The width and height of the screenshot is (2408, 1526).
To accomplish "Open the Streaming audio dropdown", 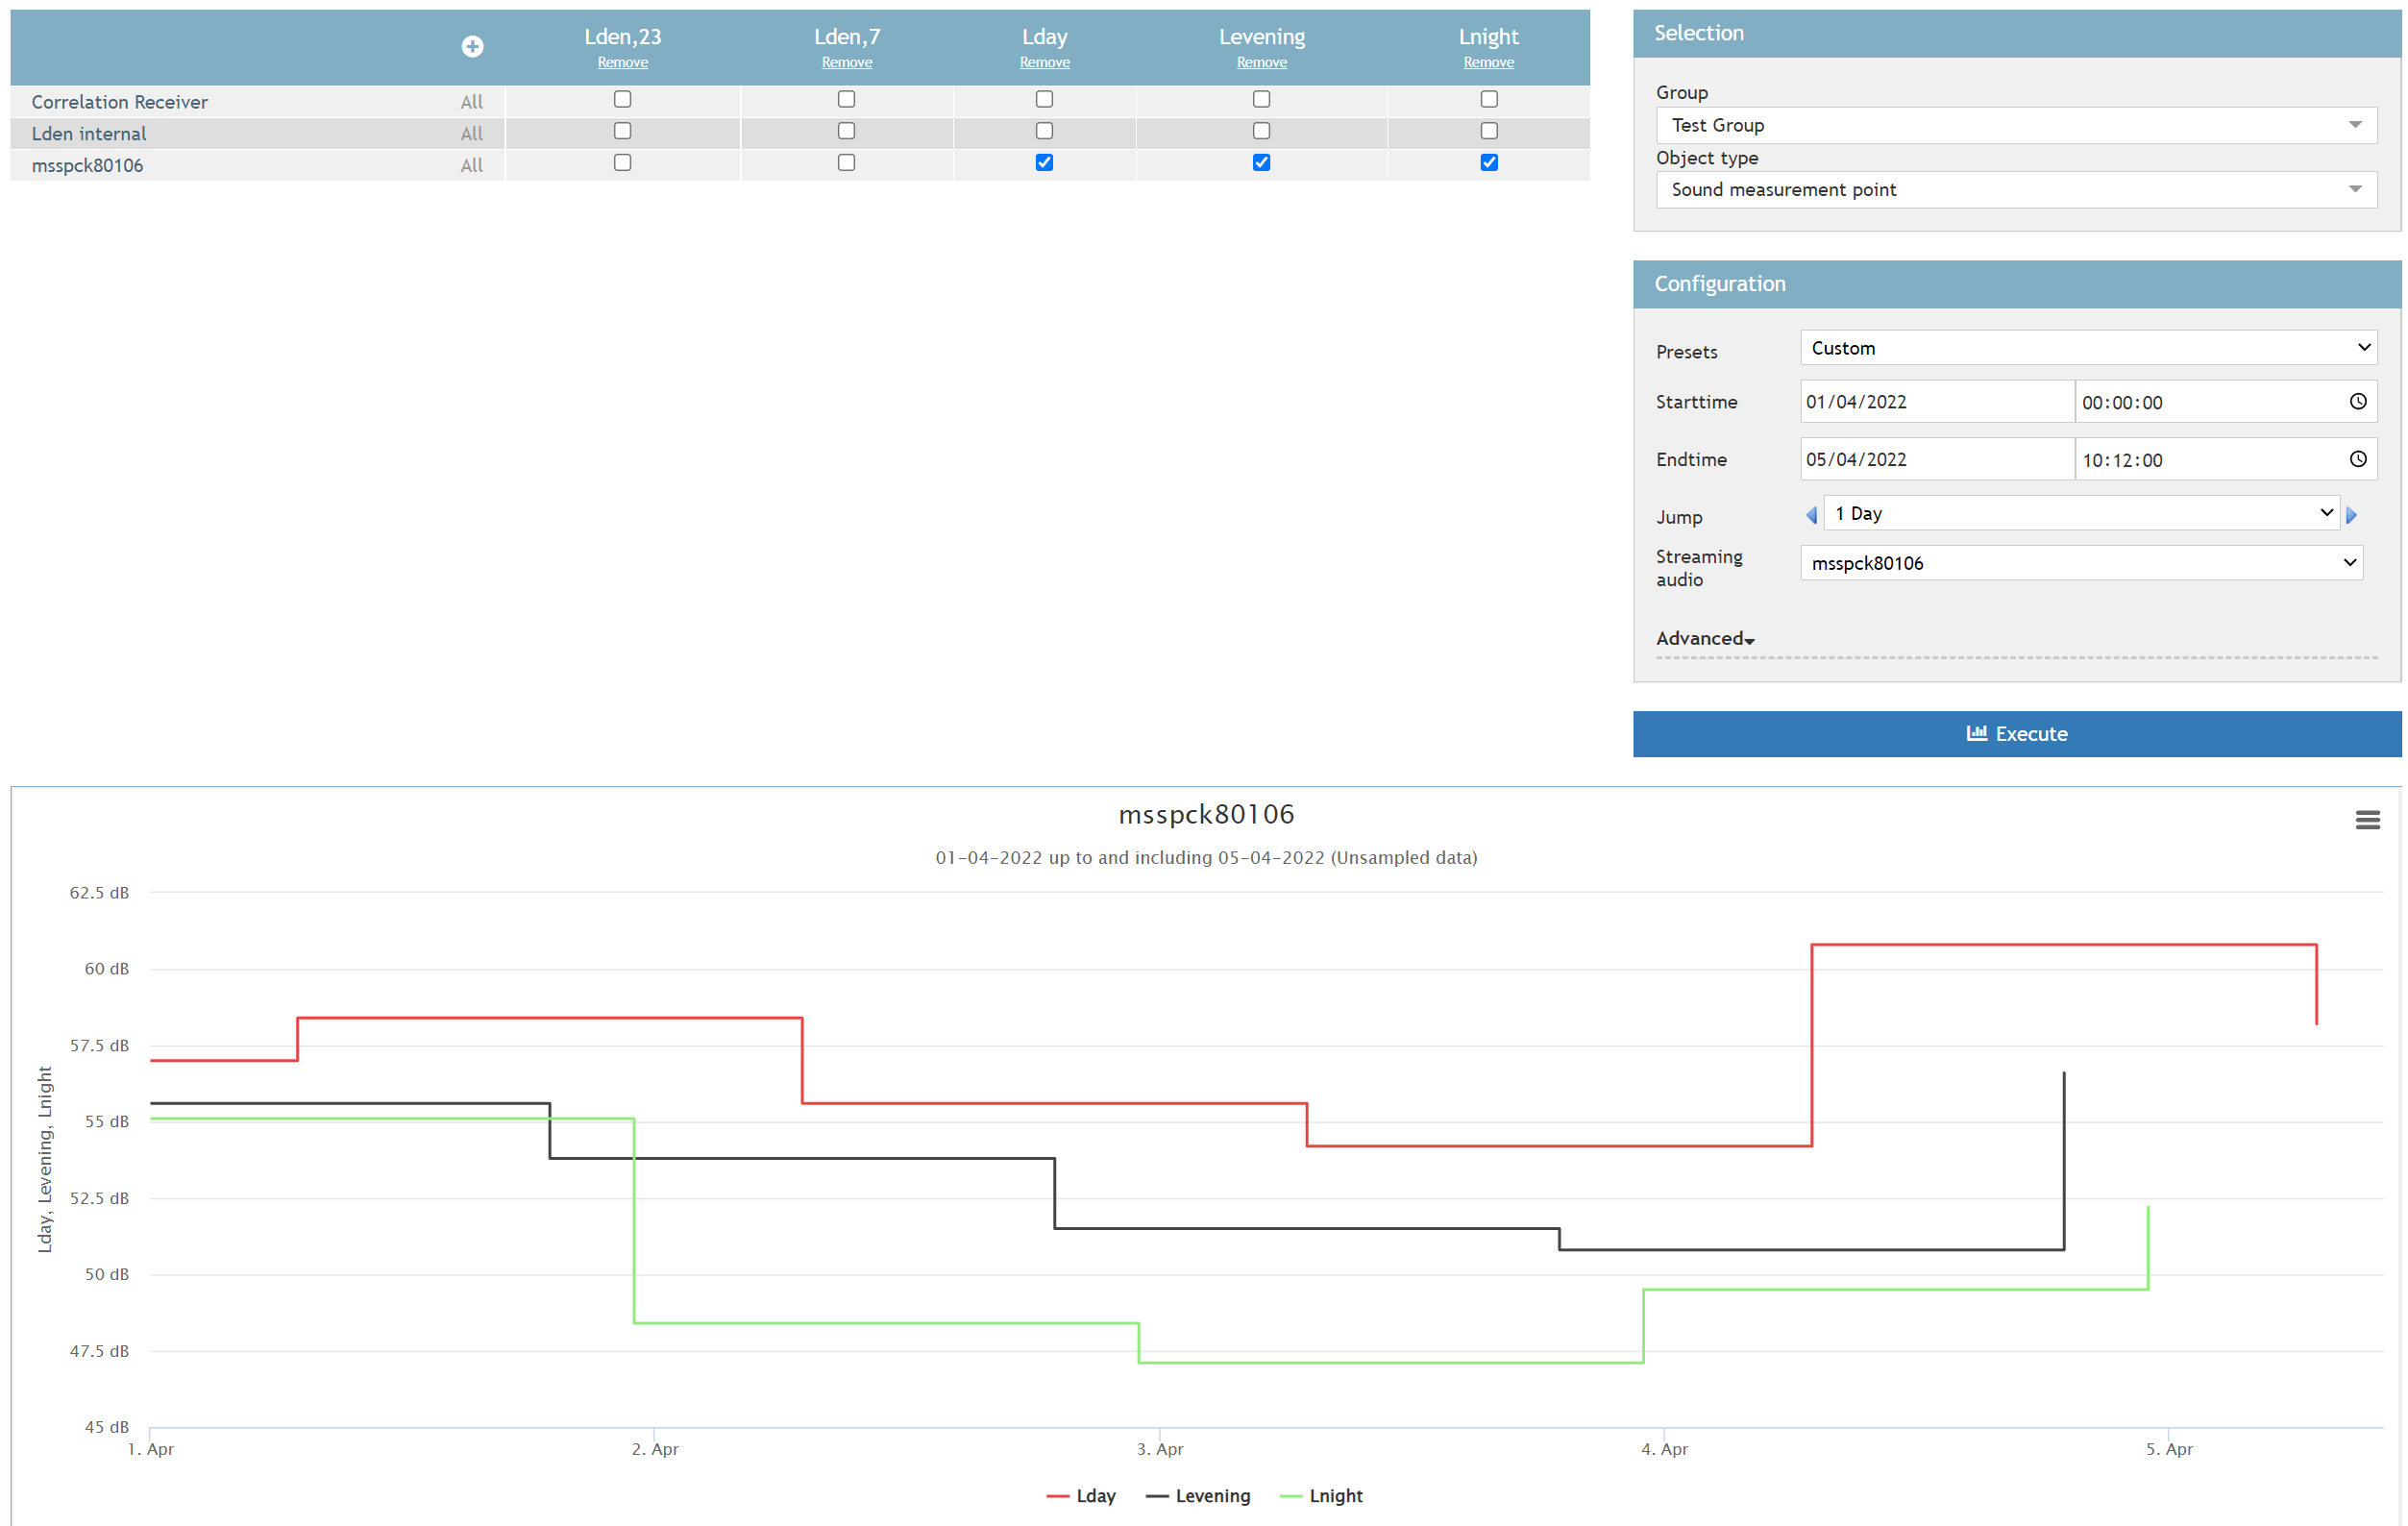I will pyautogui.click(x=2081, y=562).
